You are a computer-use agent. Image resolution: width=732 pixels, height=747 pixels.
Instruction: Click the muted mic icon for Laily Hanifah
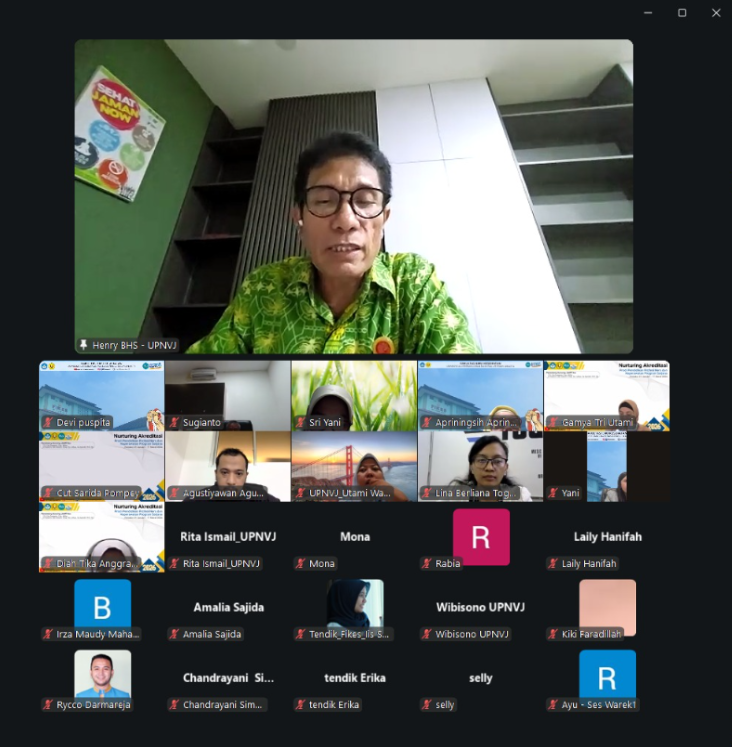552,564
